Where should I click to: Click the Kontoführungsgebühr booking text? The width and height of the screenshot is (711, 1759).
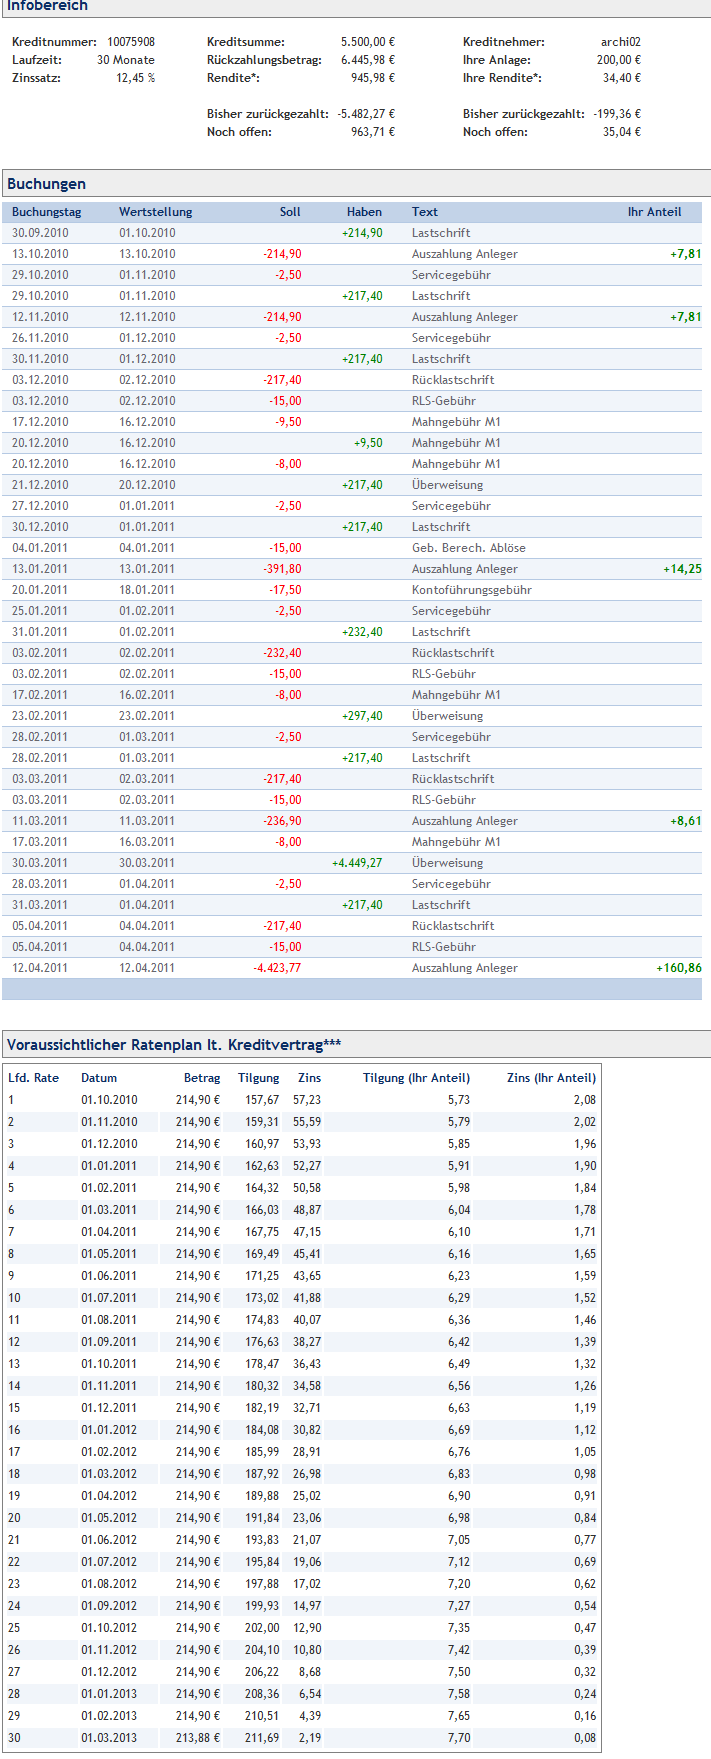471,590
